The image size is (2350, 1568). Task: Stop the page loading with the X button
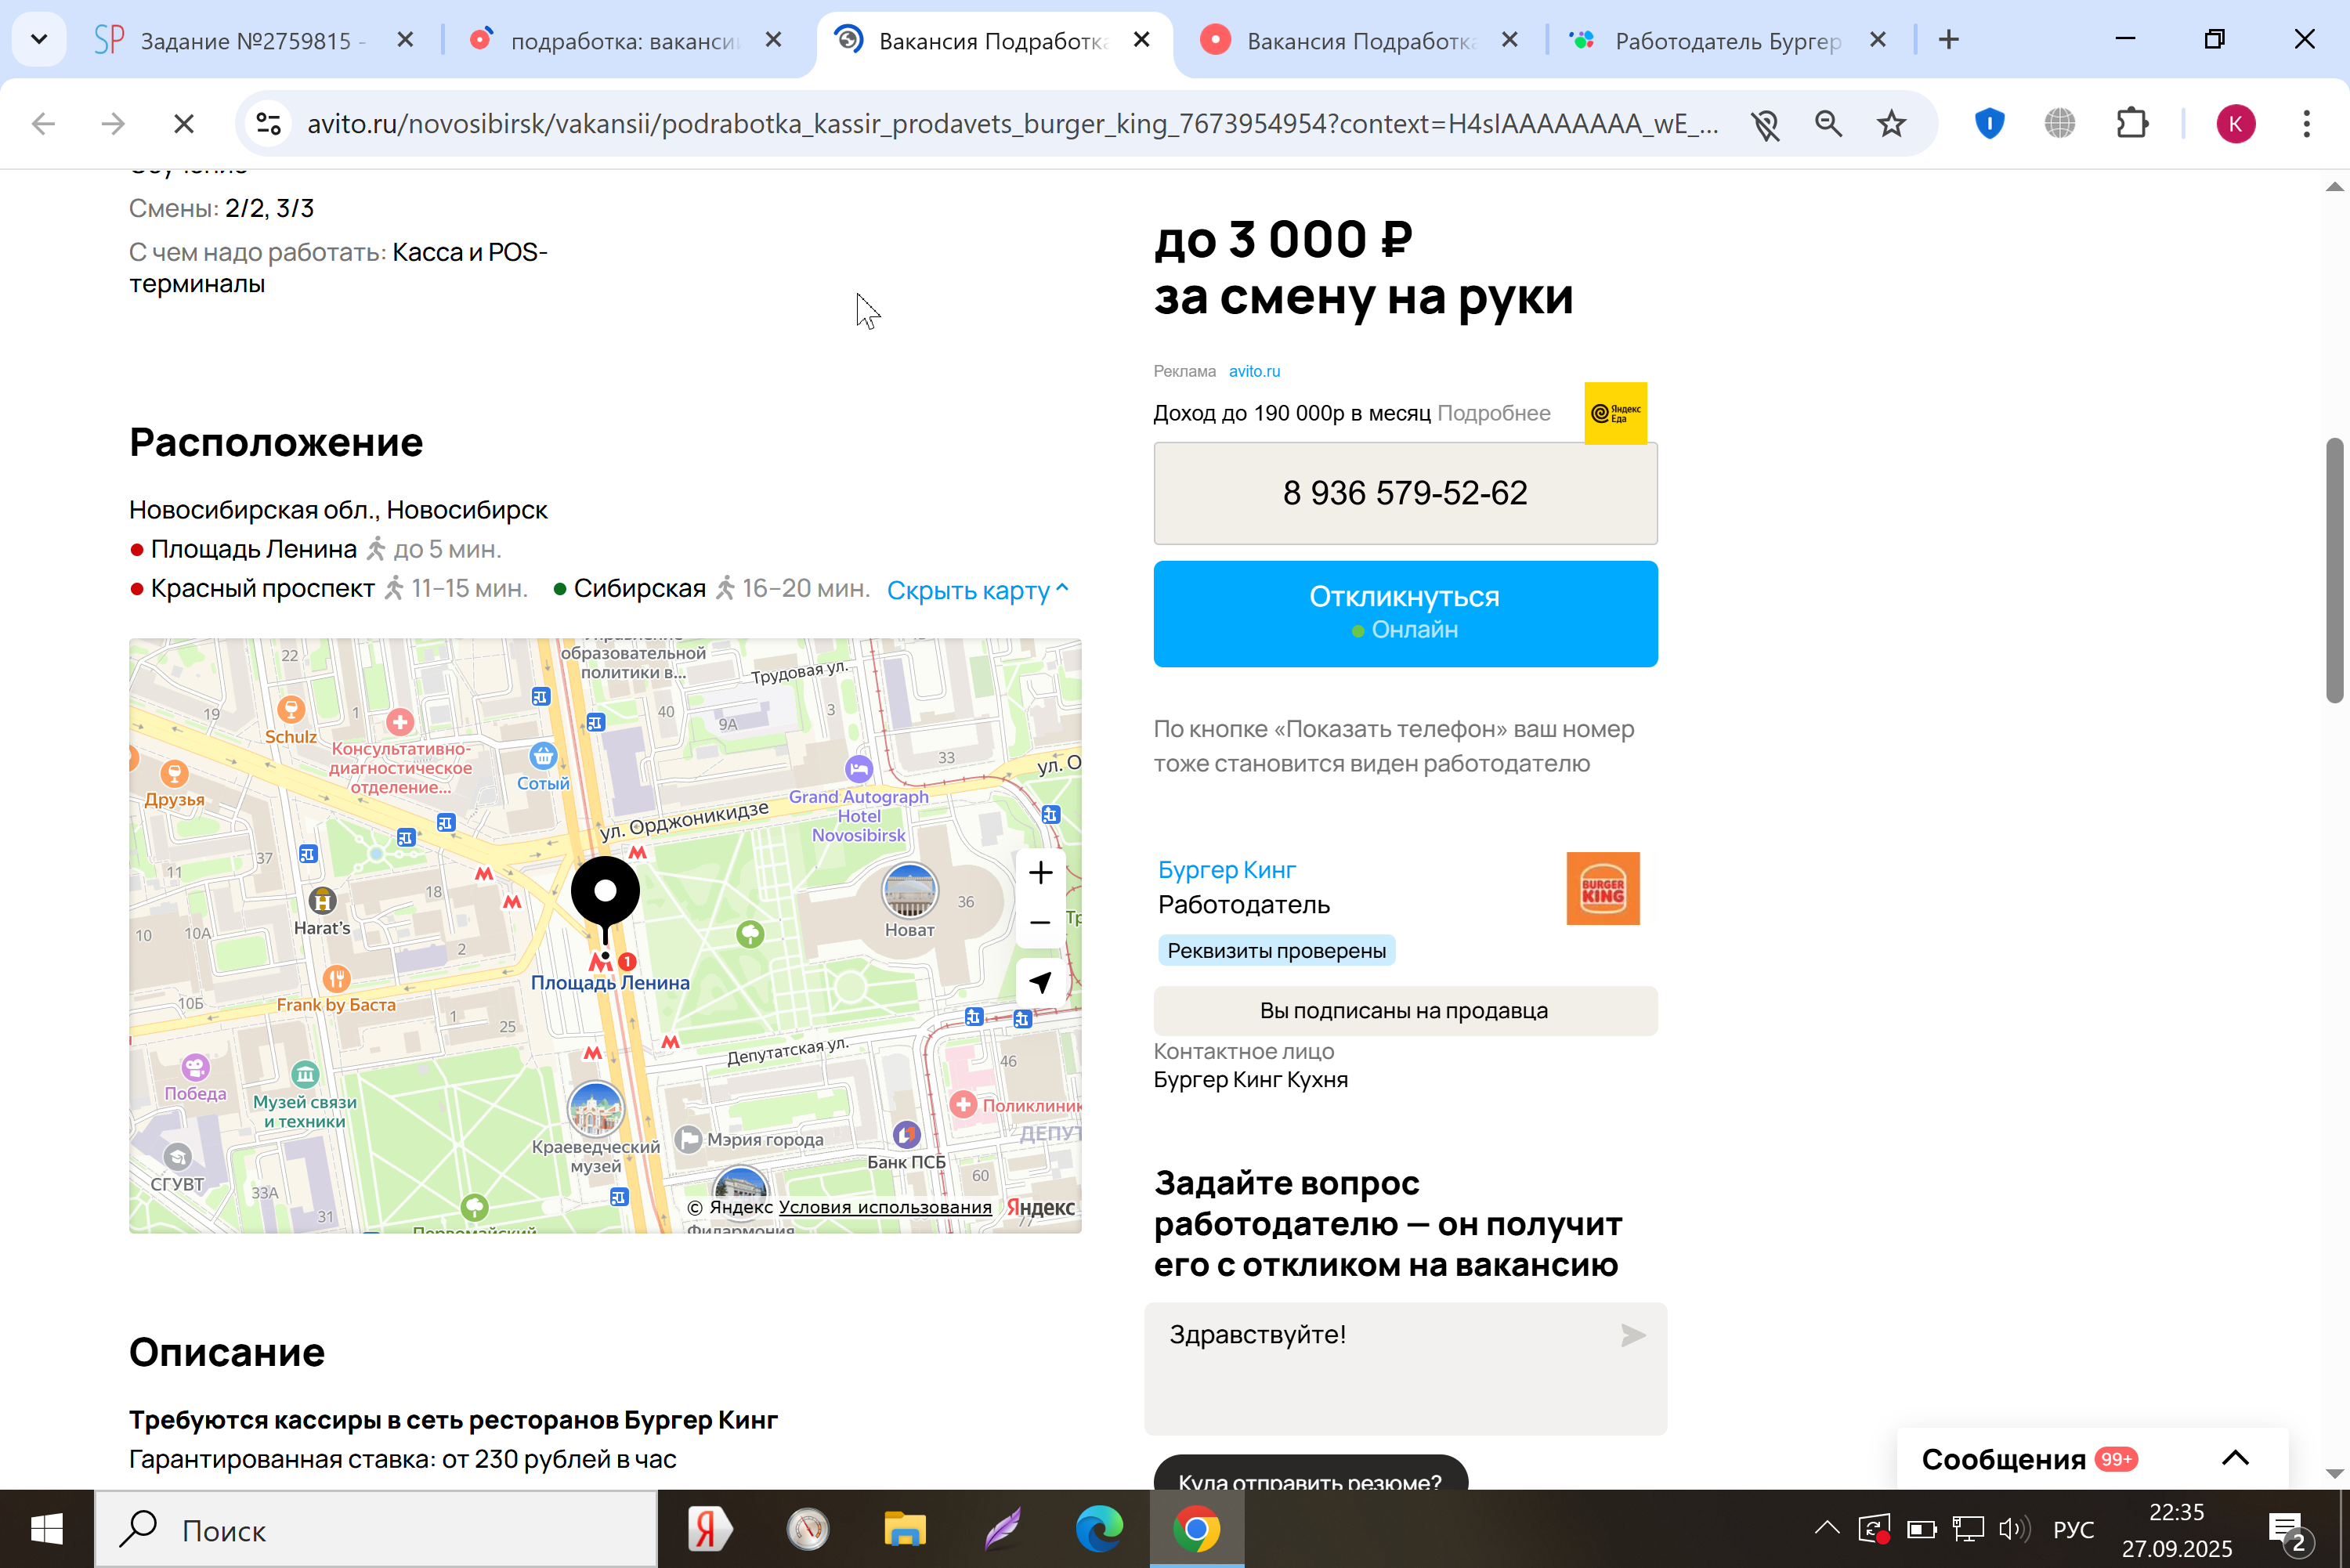pos(184,124)
